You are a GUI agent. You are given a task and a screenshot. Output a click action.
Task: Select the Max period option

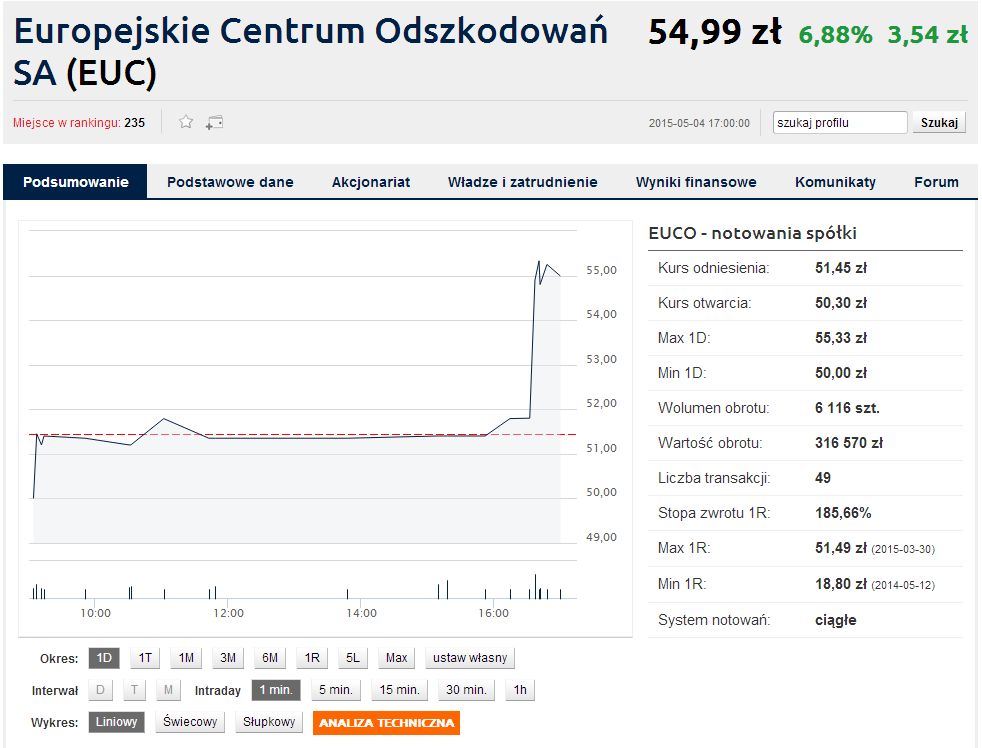pos(396,658)
